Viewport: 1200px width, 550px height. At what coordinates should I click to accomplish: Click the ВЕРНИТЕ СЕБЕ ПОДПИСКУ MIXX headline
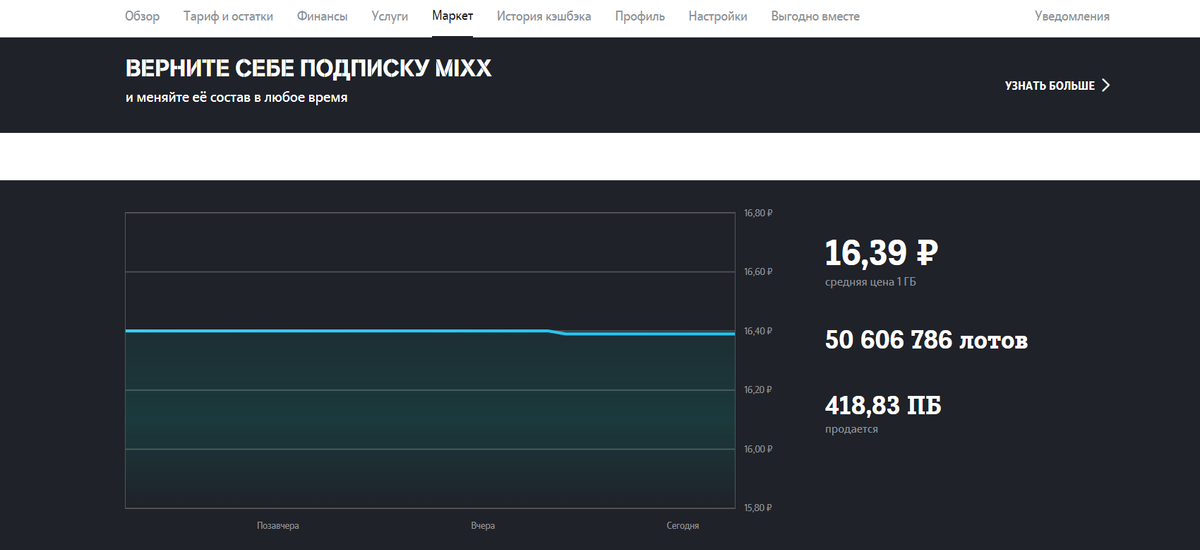click(x=308, y=69)
